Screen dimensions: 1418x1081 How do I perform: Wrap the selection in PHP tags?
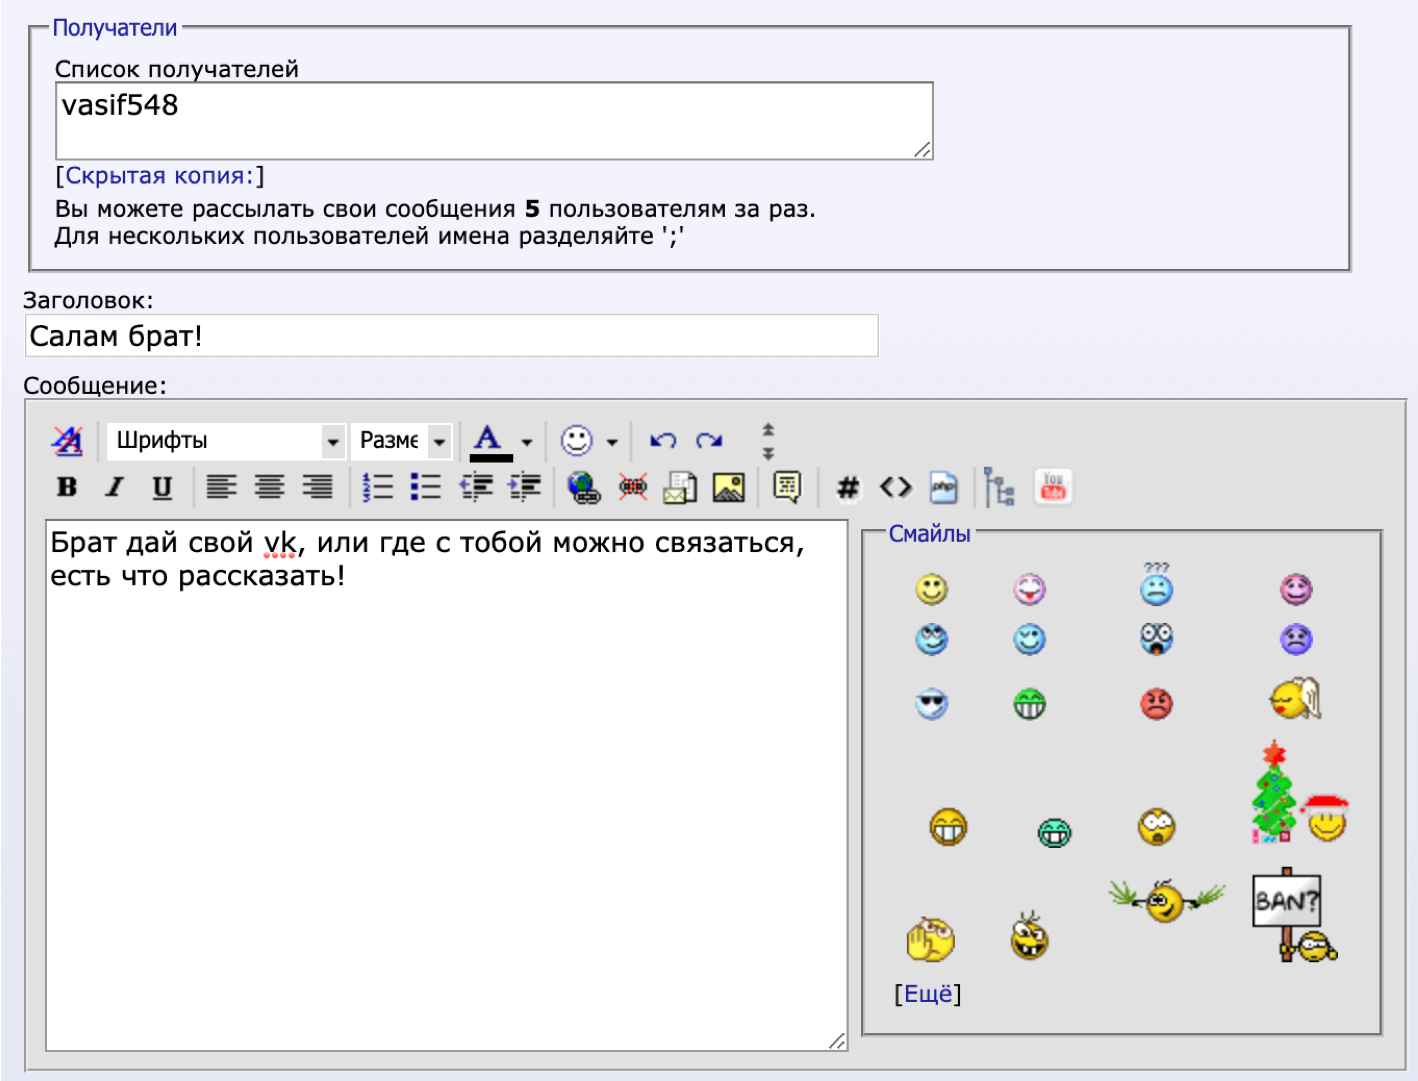coord(944,487)
